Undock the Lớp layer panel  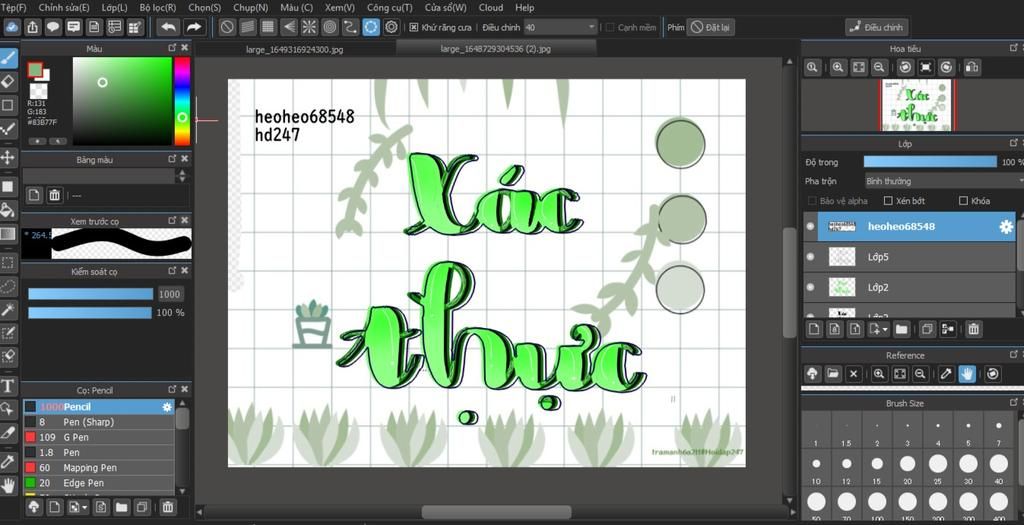point(1014,142)
